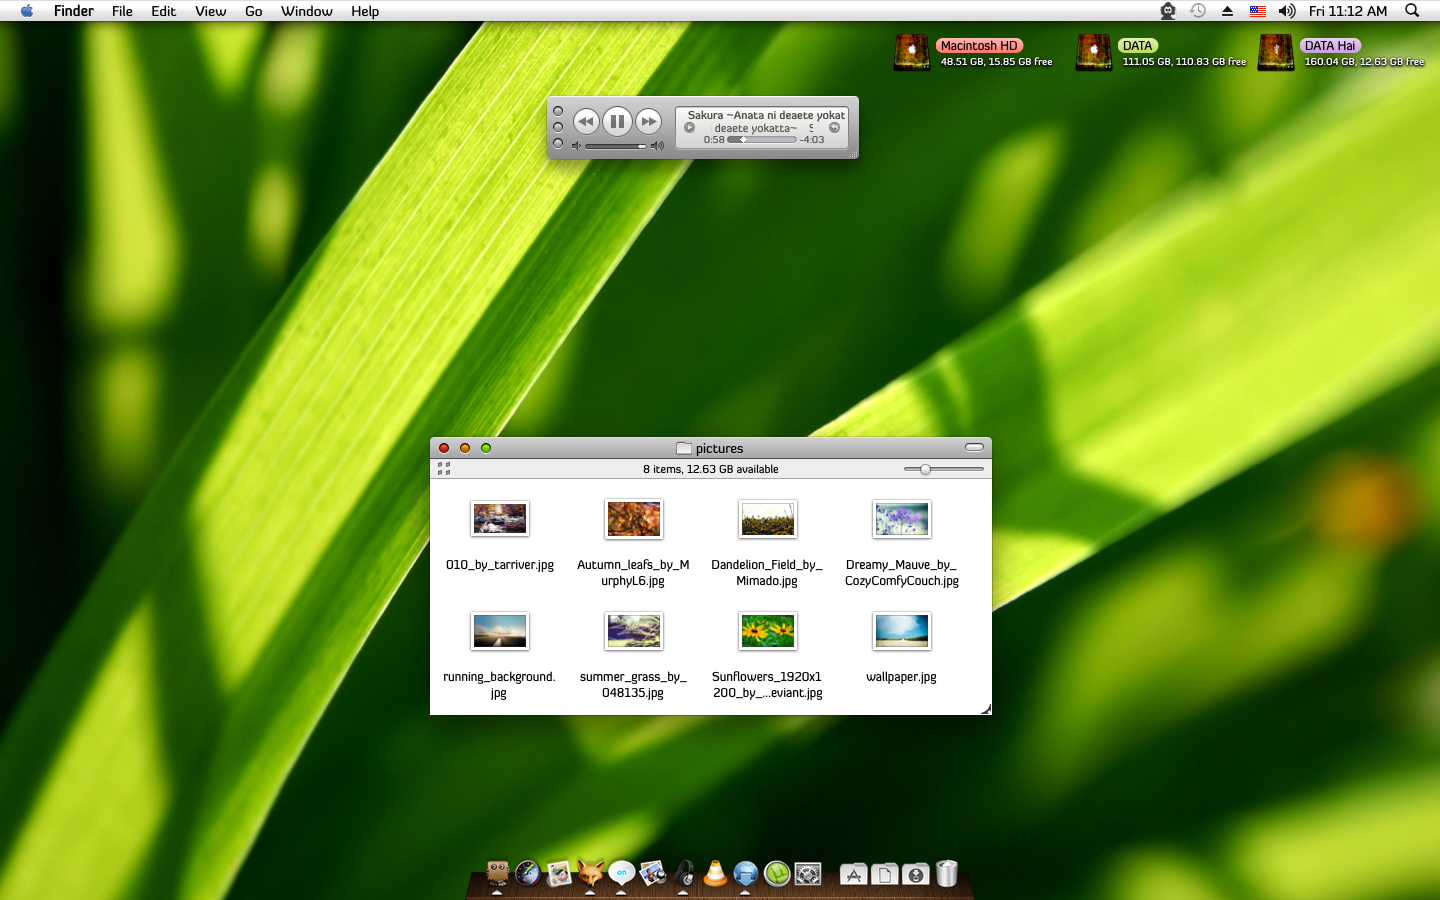
Task: Select the DATA Hai drive icon
Action: [x=1276, y=52]
